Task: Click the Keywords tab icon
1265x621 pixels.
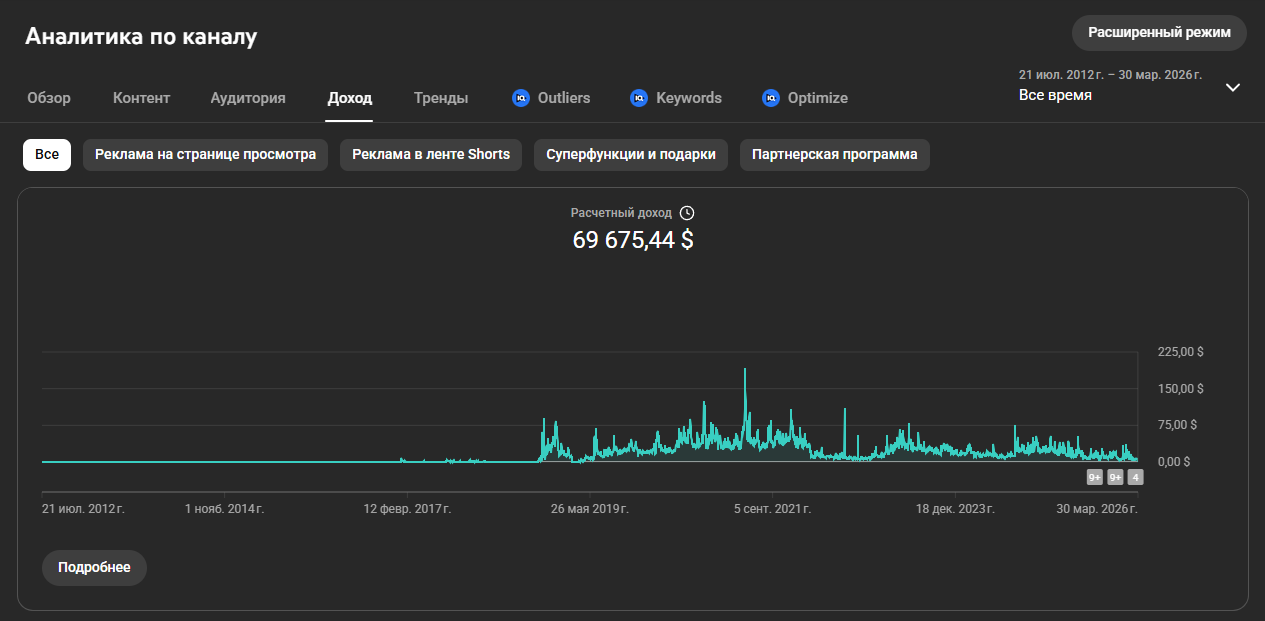Action: point(638,98)
